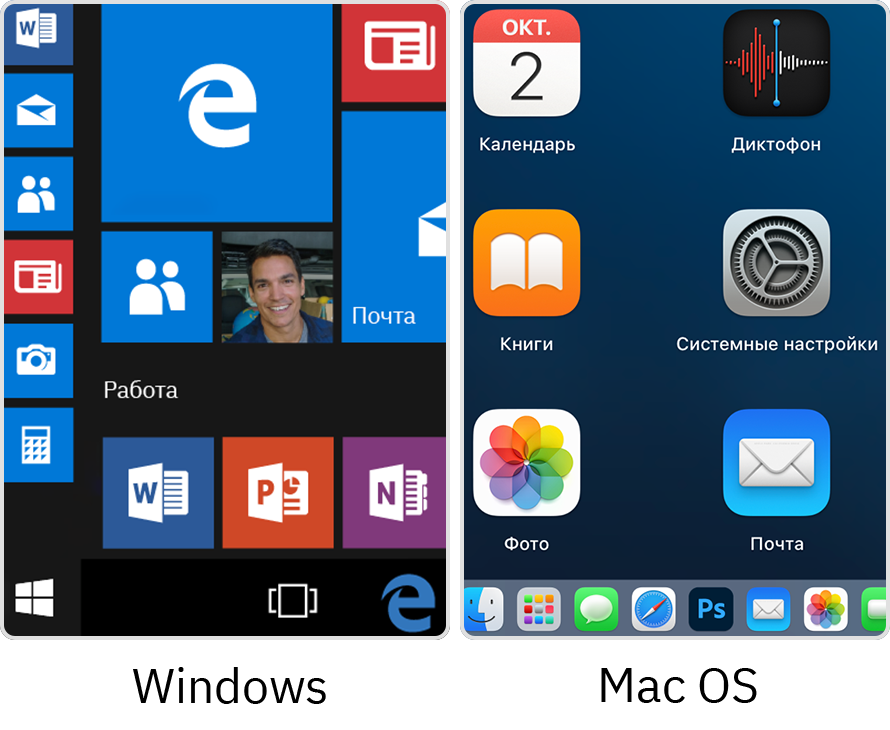Open Camera from the left sidebar
Viewport: 890px width, 730px height.
(x=38, y=360)
